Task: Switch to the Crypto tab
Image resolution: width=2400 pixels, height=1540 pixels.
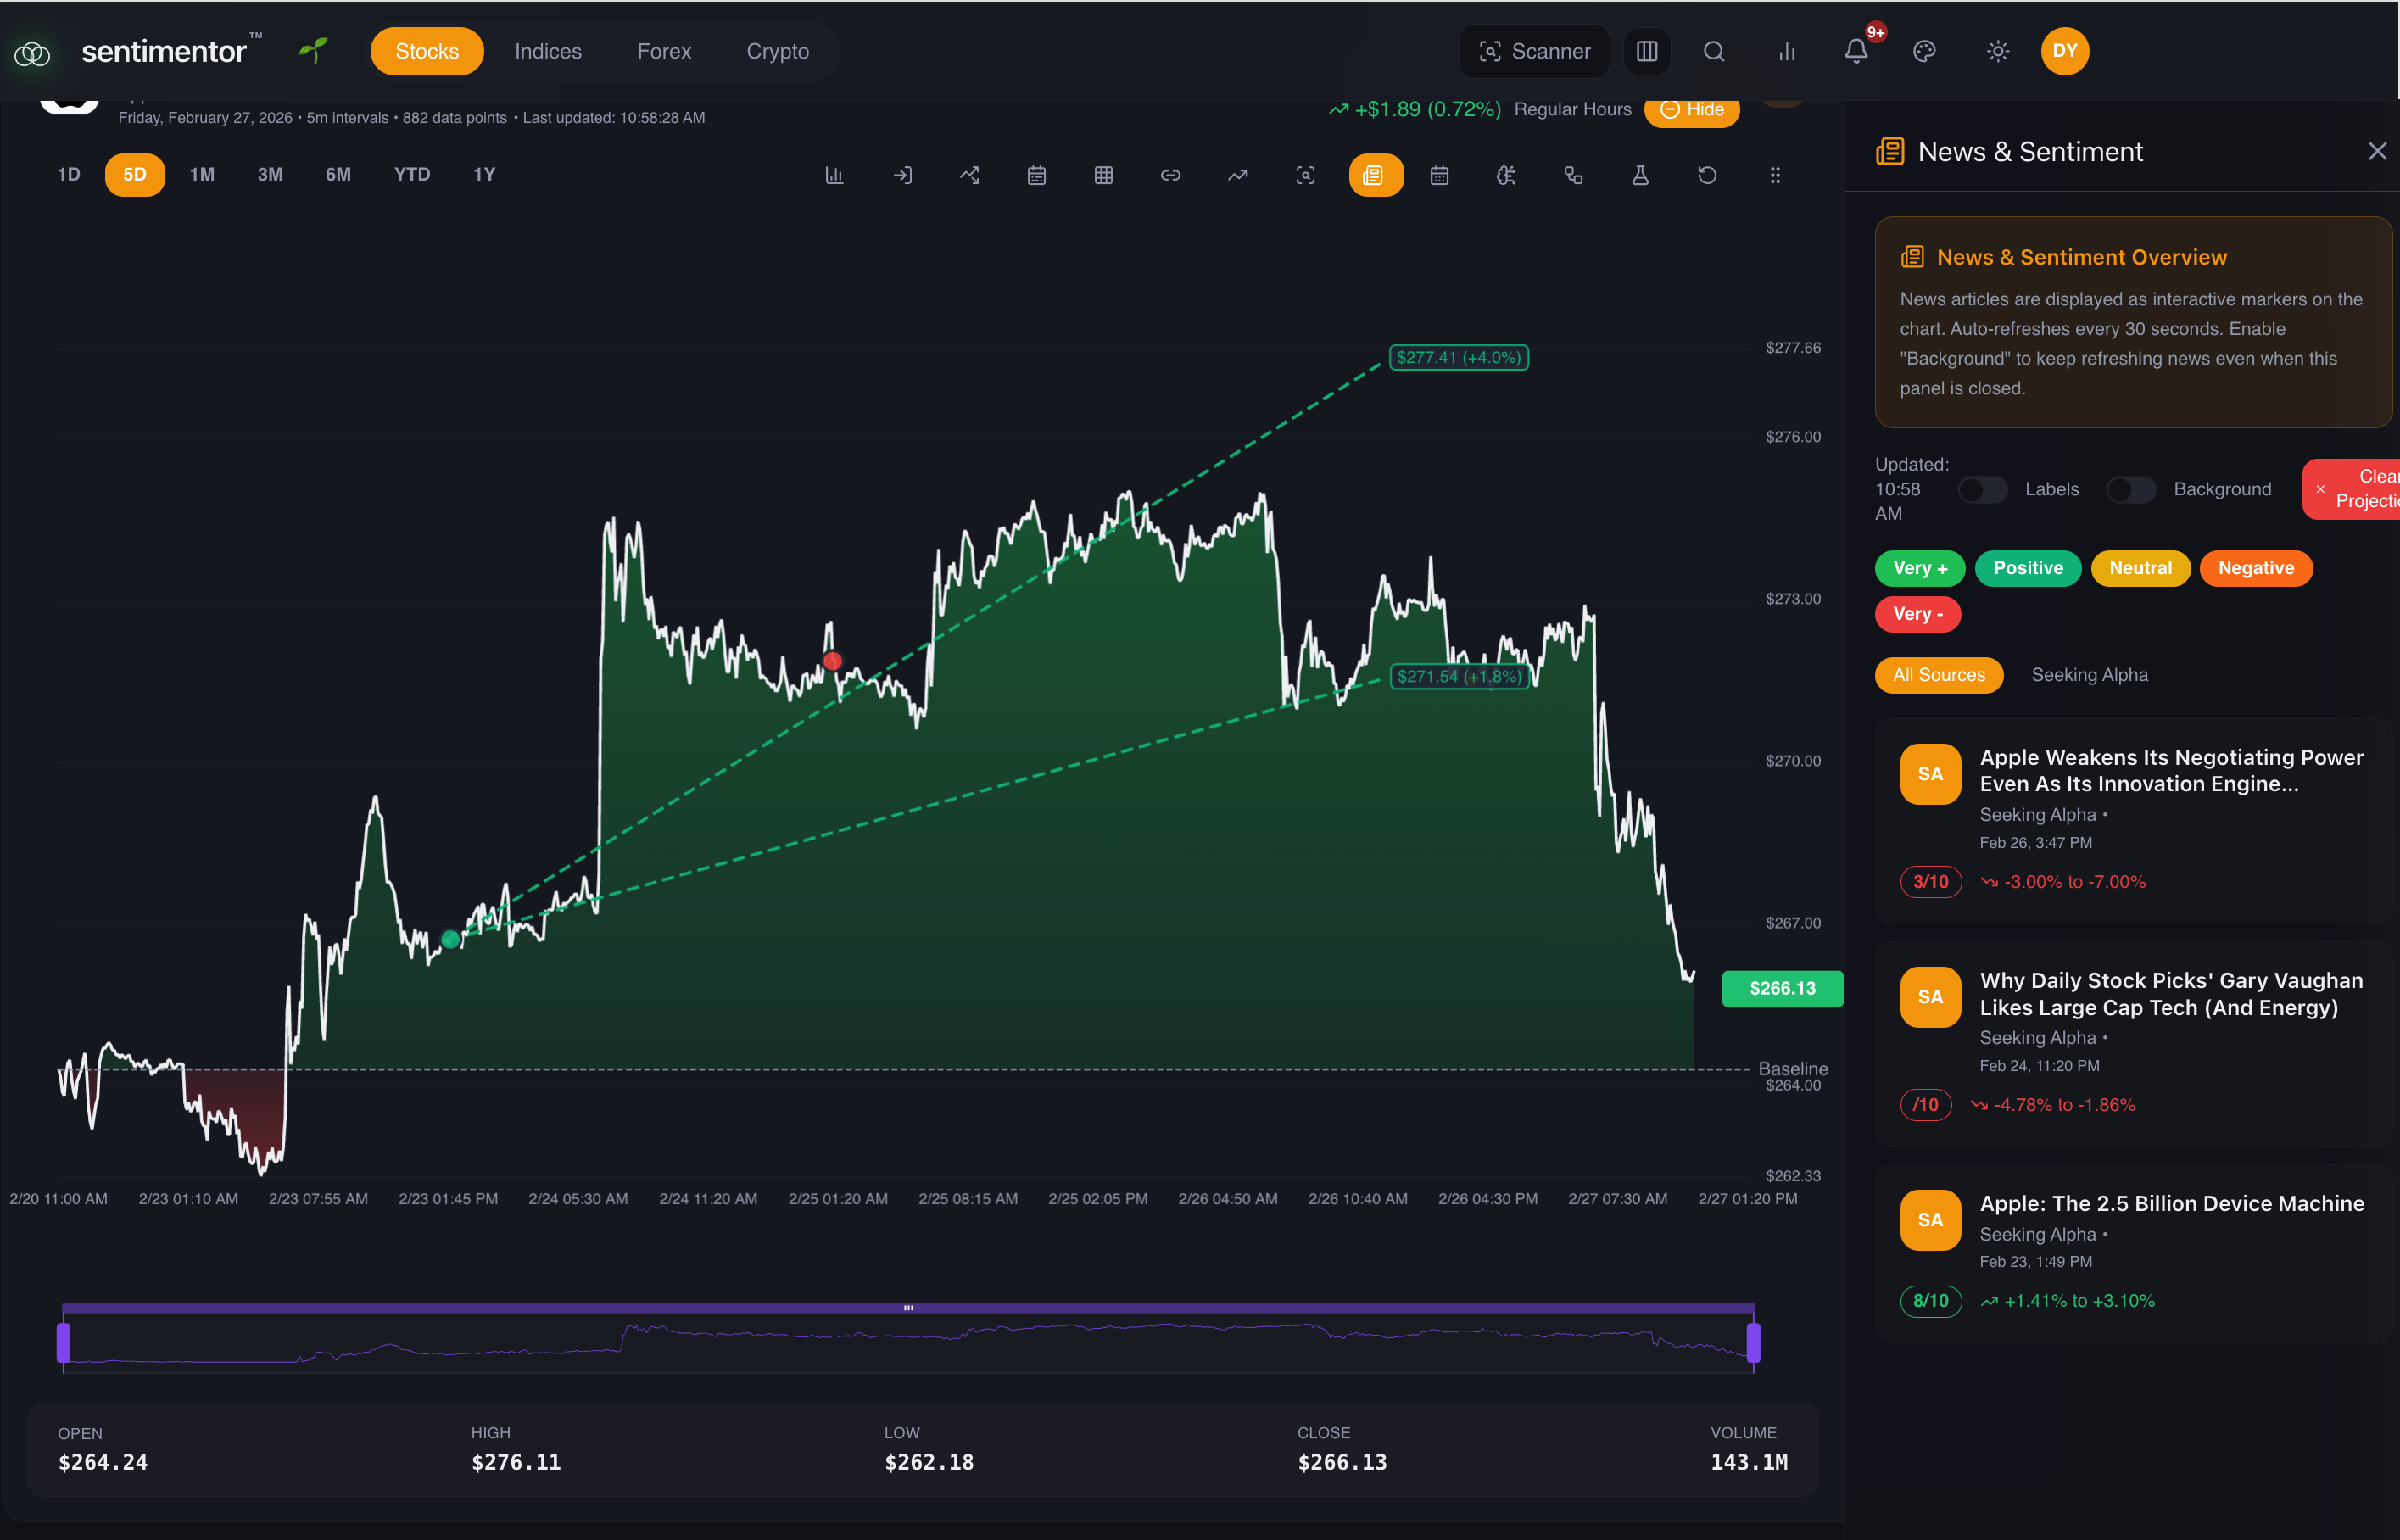Action: click(x=777, y=51)
